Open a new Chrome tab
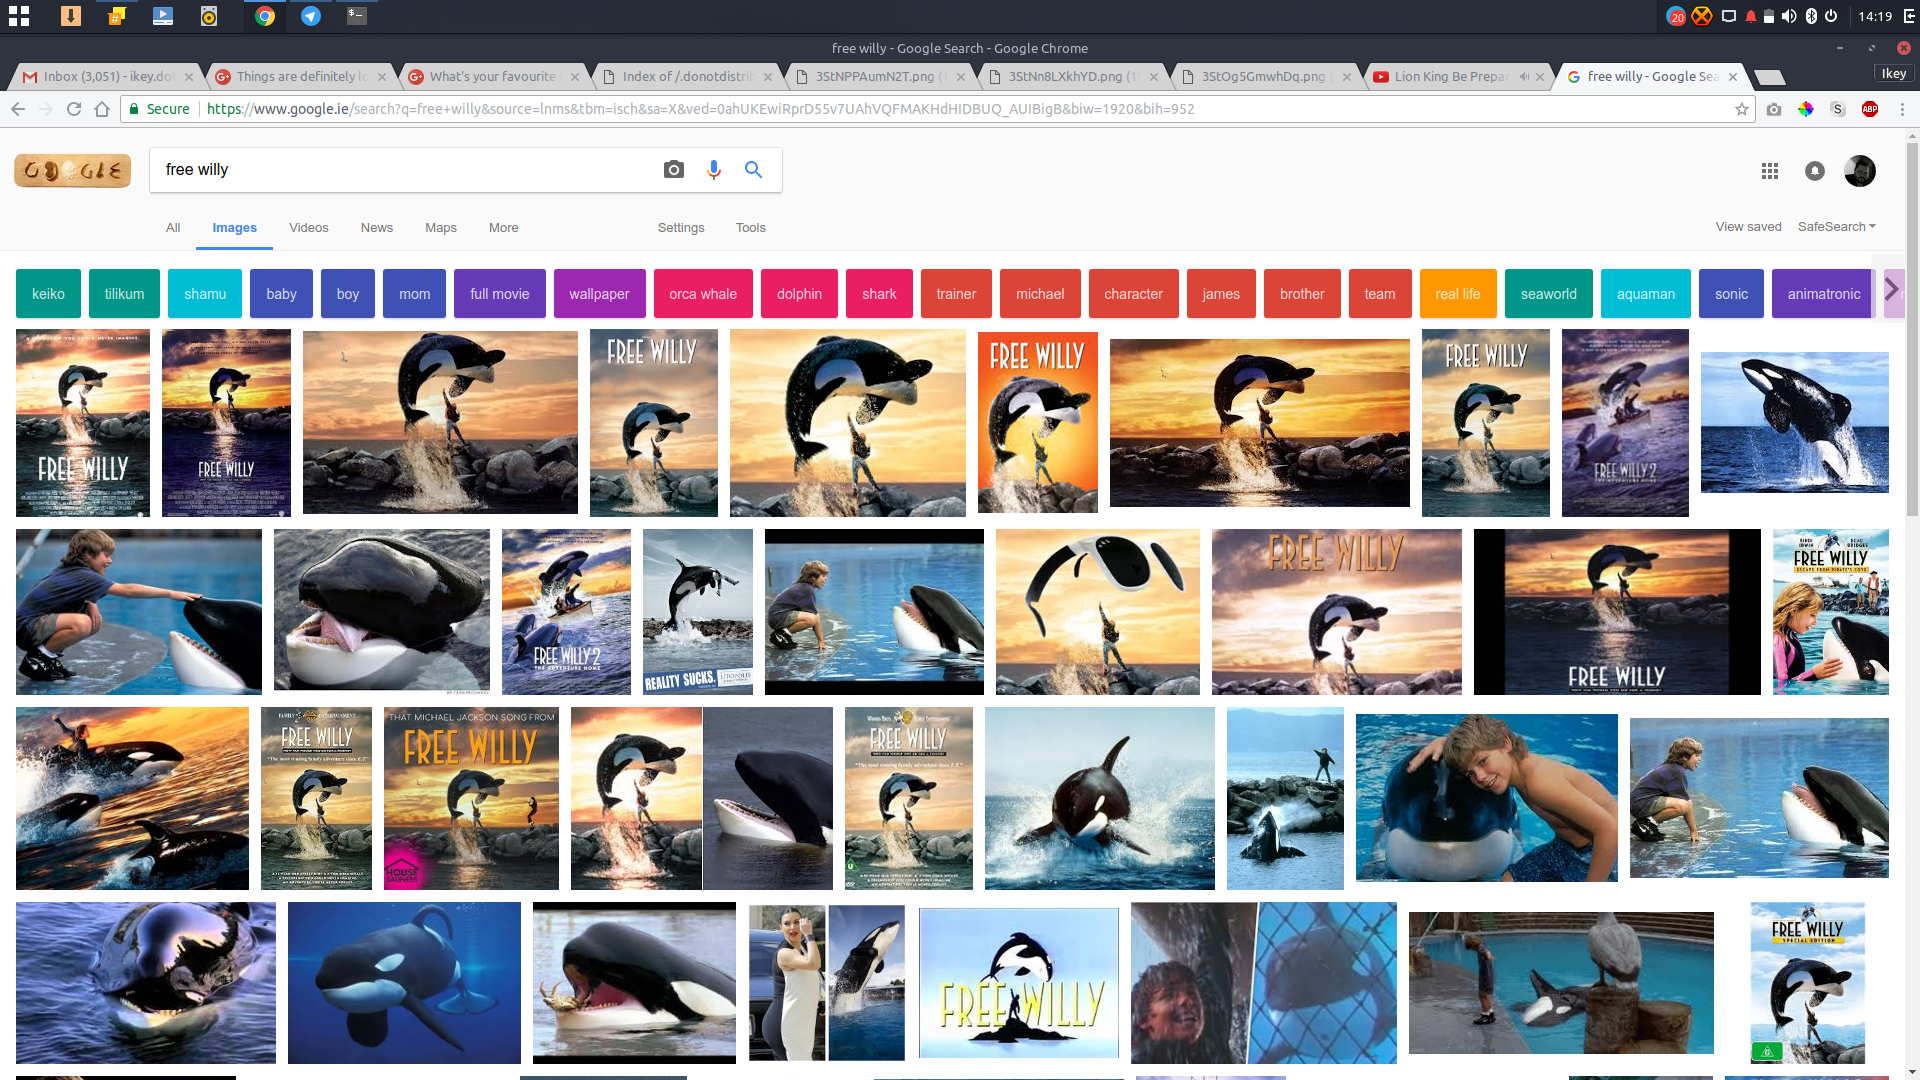Screen dimensions: 1920x1080 pyautogui.click(x=1769, y=77)
